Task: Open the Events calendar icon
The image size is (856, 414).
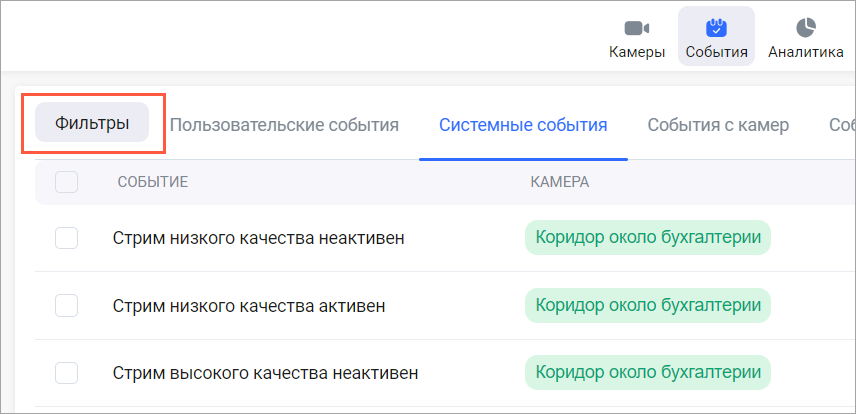Action: [716, 28]
